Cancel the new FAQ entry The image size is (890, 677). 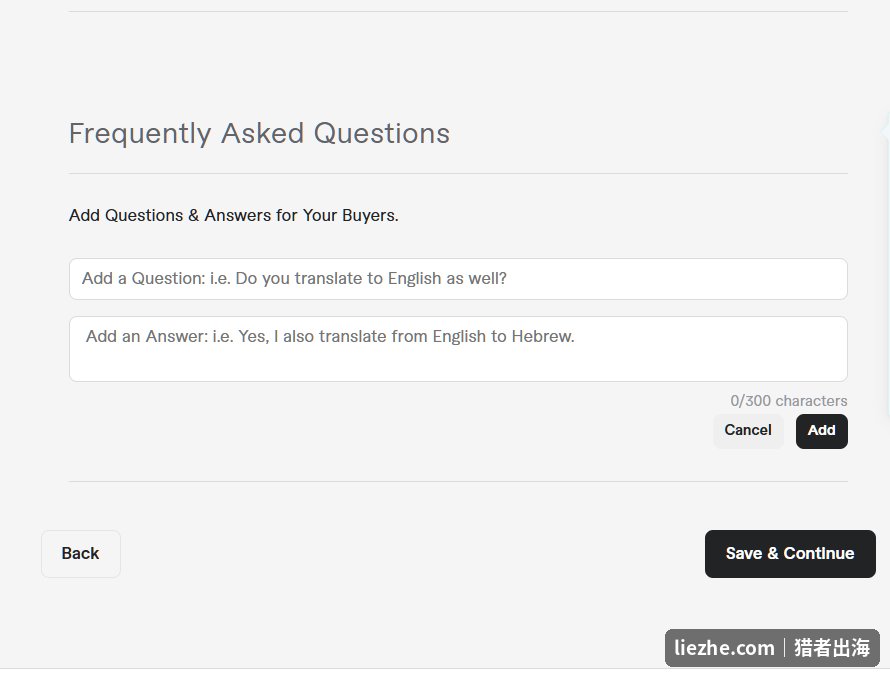pos(748,431)
